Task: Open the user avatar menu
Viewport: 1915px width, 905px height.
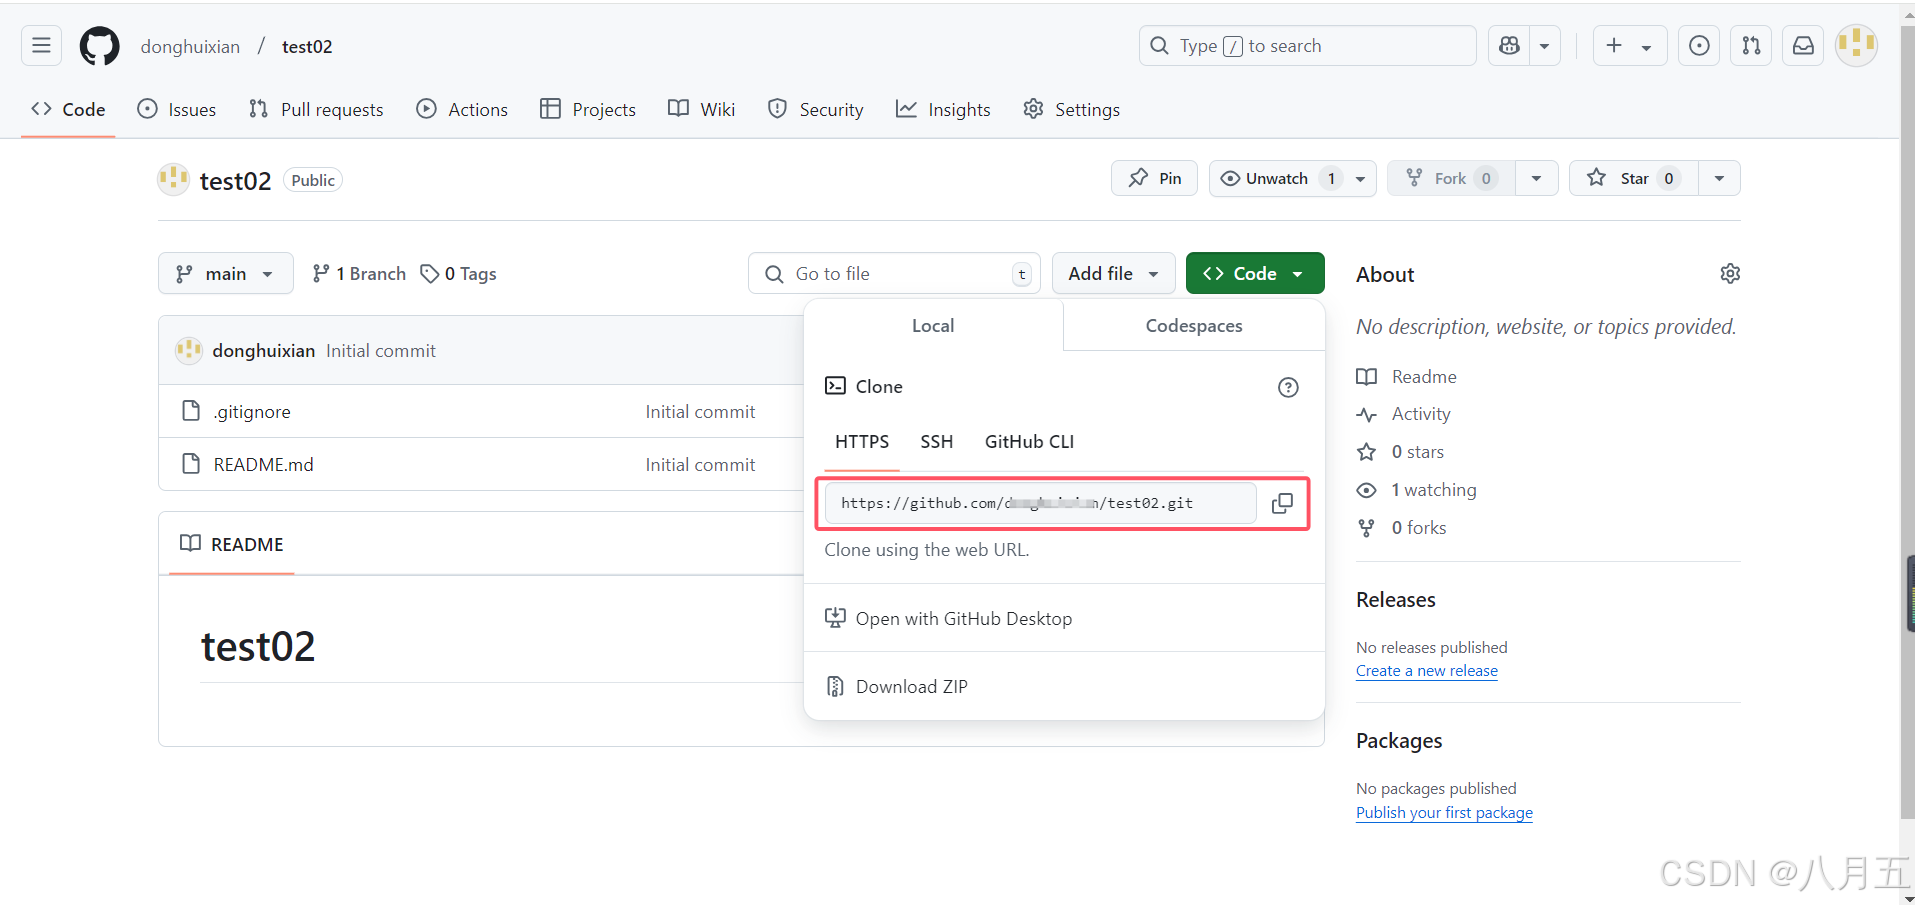Action: (x=1856, y=46)
